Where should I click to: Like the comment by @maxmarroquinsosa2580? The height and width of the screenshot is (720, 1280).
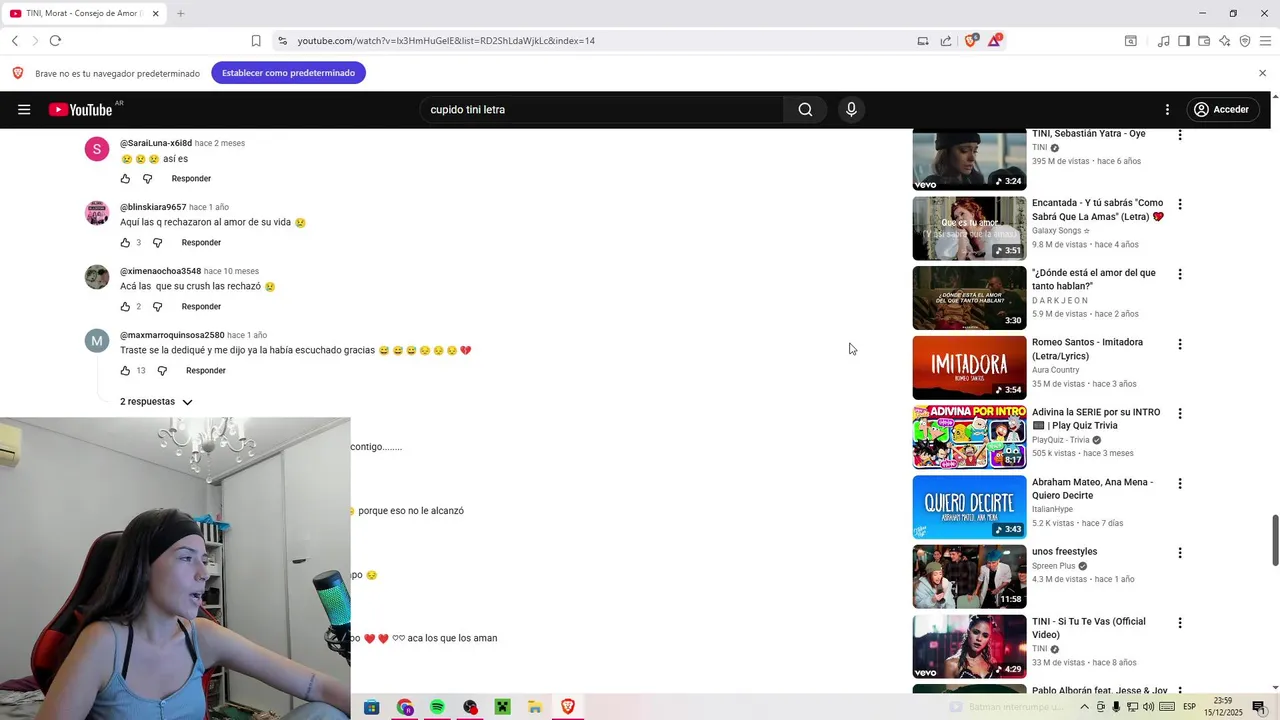tap(125, 371)
